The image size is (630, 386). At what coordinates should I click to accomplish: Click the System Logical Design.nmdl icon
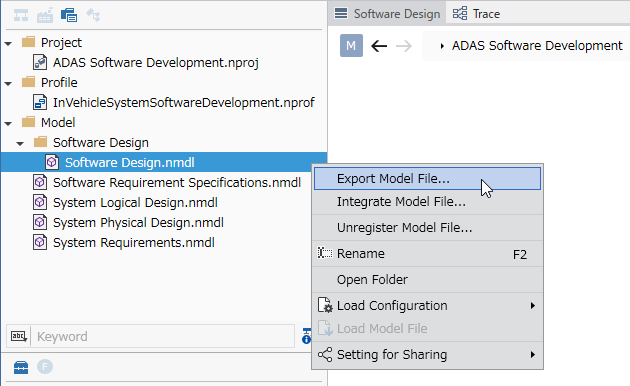(x=40, y=202)
